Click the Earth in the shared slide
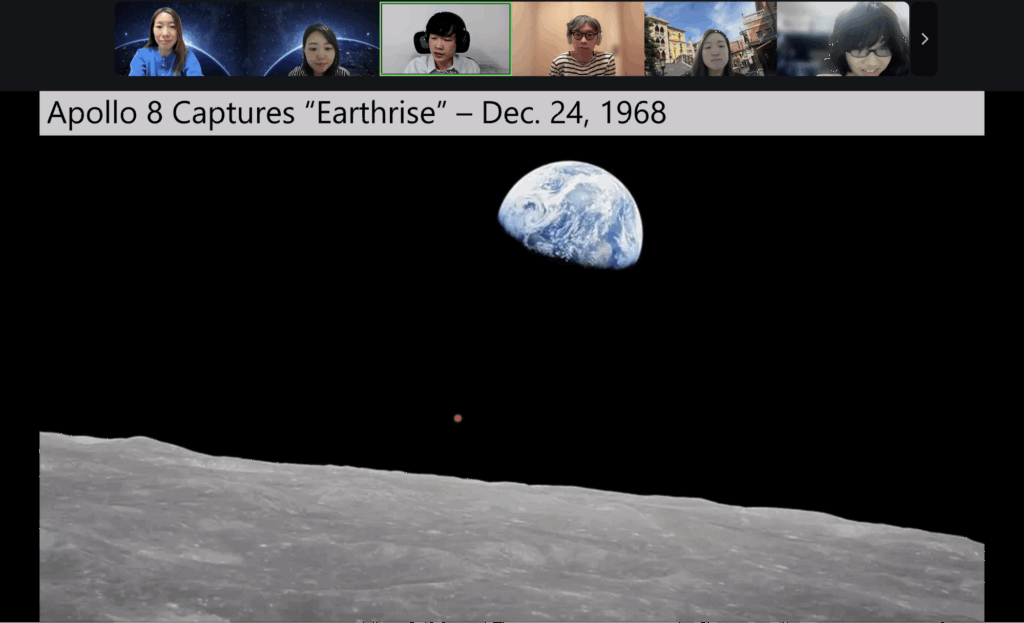Screen dimensions: 1024x623 [x=571, y=214]
